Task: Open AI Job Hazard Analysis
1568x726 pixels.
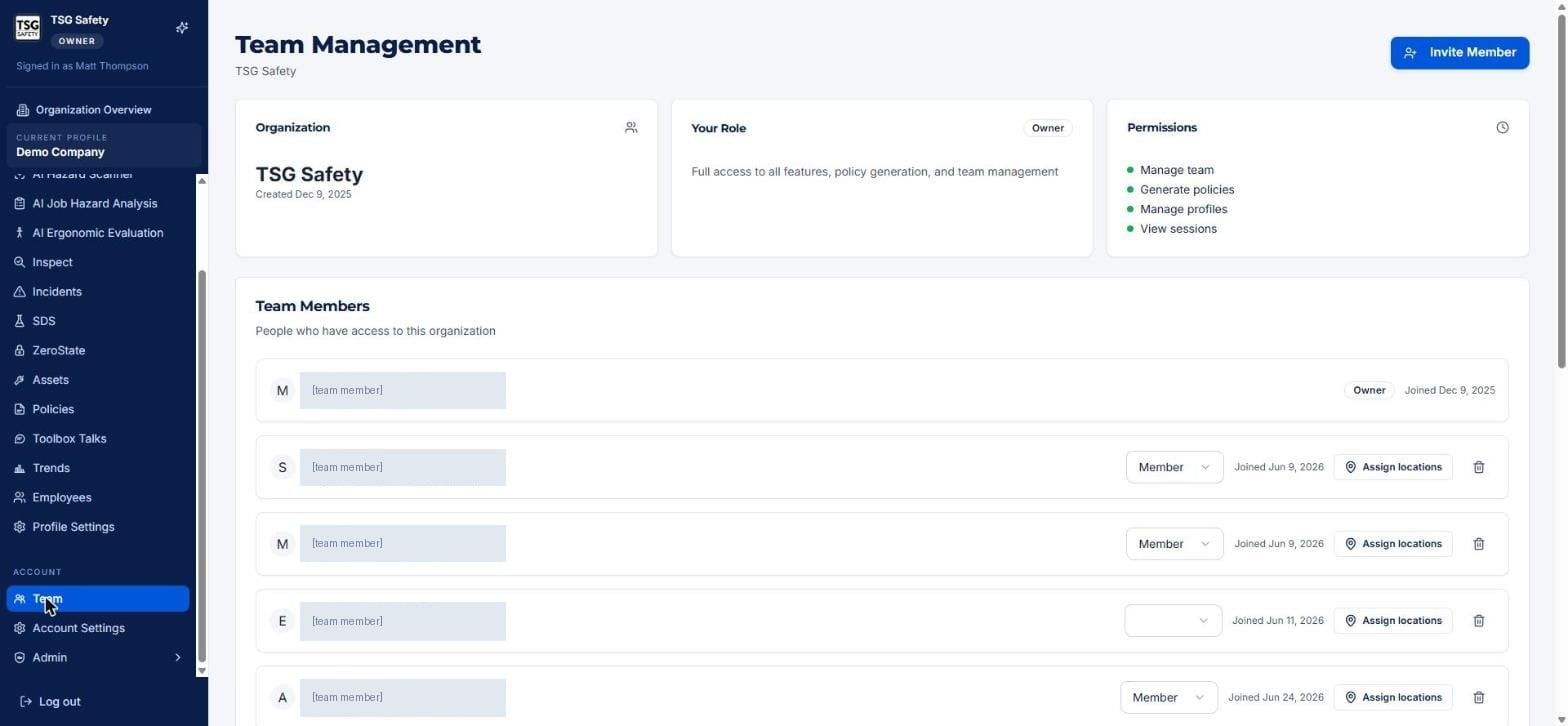Action: (x=94, y=204)
